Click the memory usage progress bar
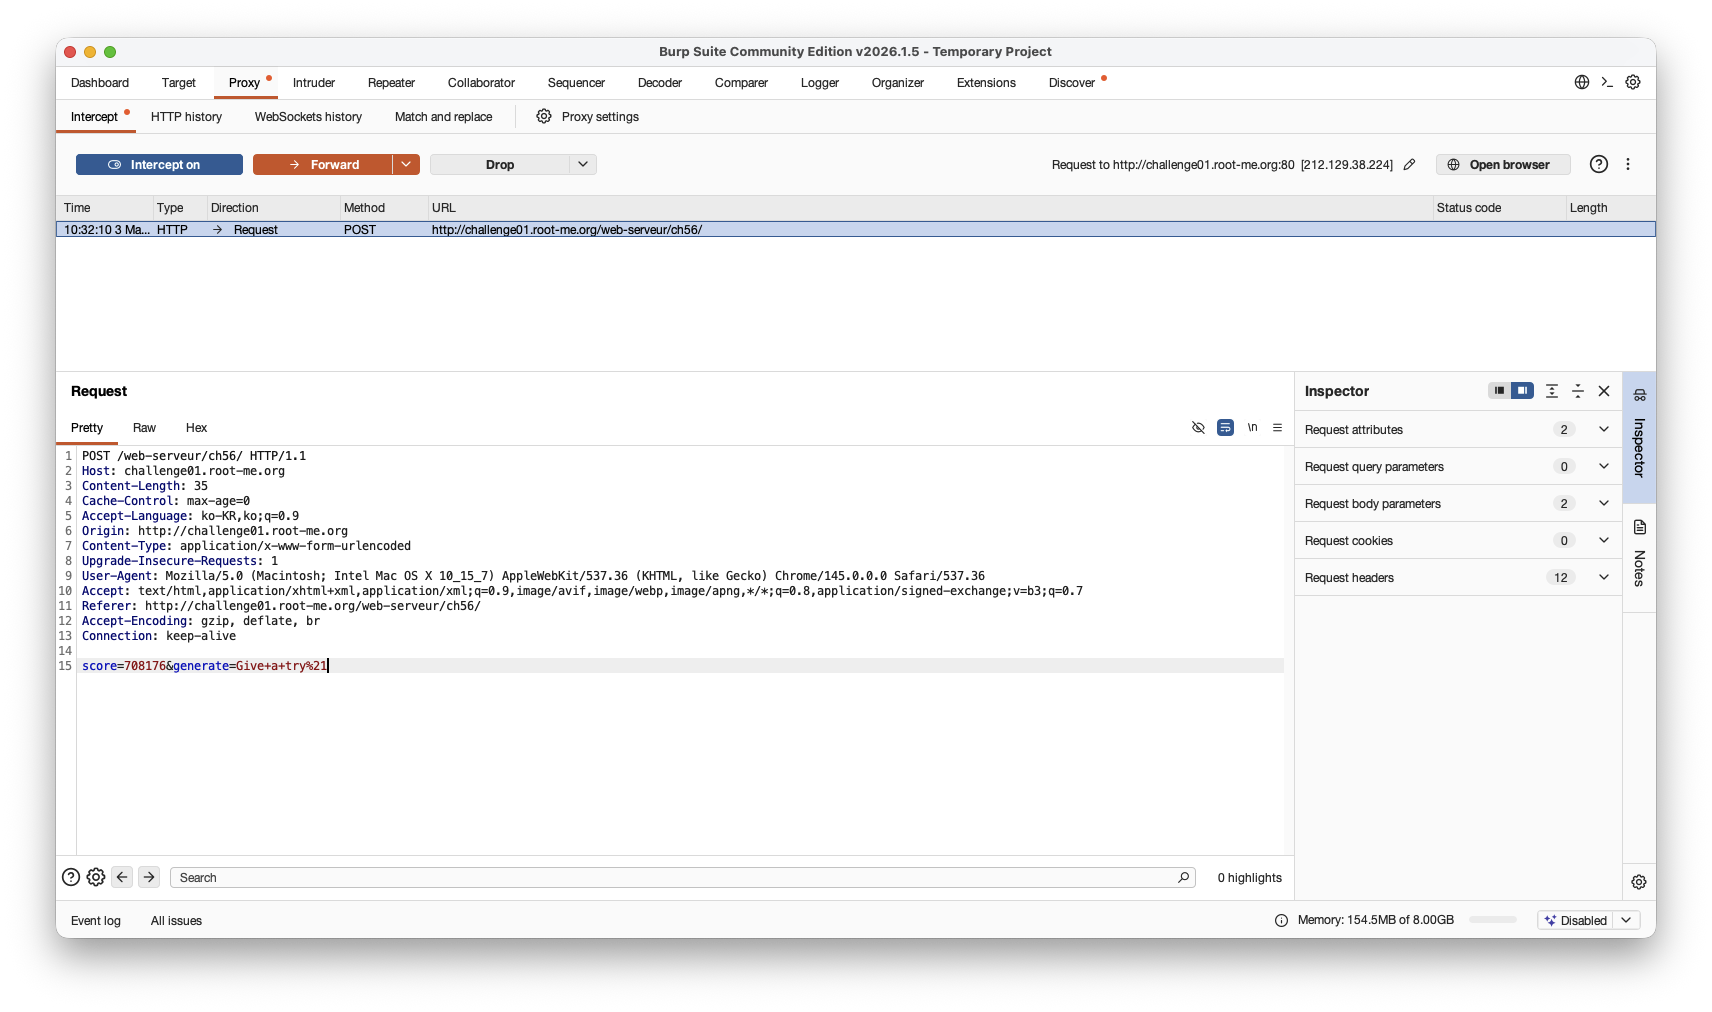Viewport: 1712px width, 1012px height. (x=1493, y=920)
